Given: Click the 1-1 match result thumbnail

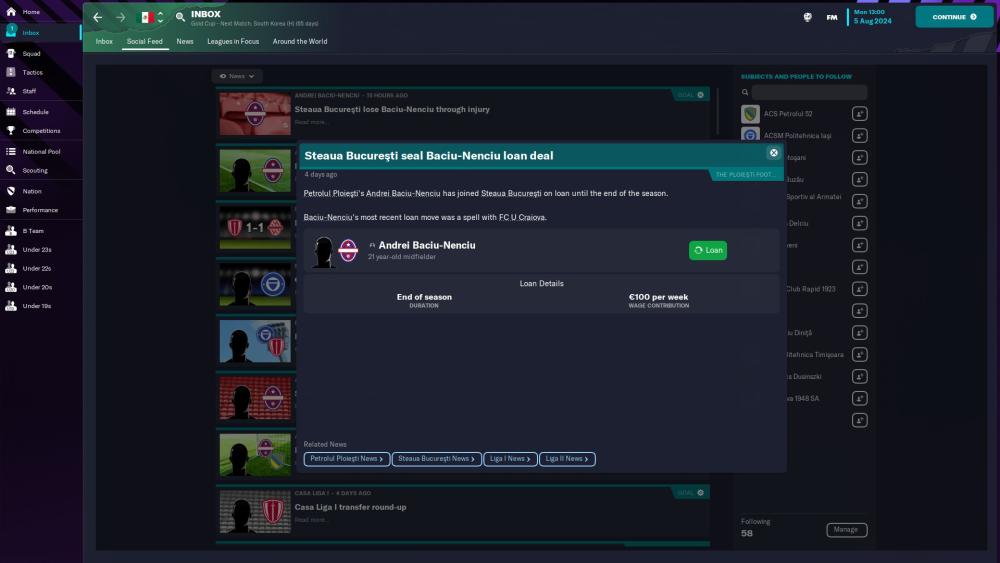Looking at the screenshot, I should coord(255,228).
